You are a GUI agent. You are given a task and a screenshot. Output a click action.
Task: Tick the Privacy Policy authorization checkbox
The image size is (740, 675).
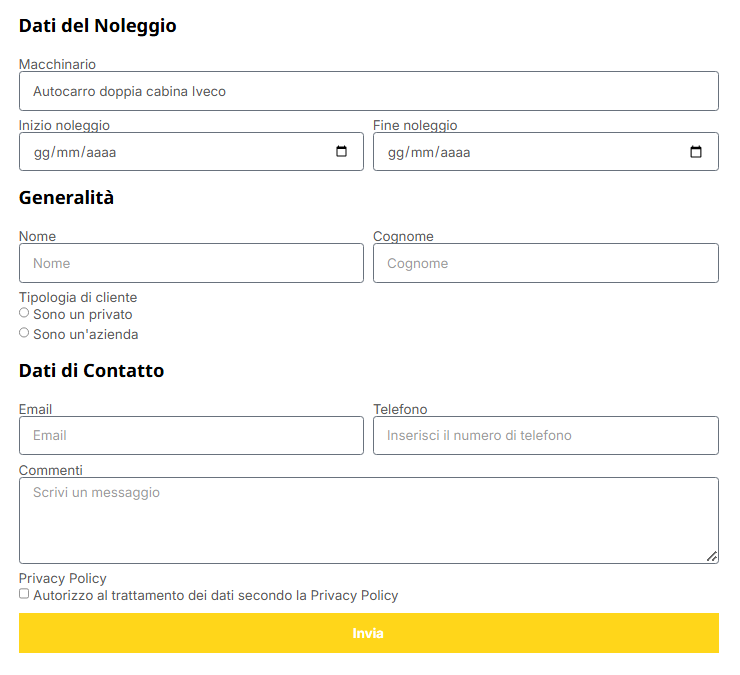tap(24, 594)
